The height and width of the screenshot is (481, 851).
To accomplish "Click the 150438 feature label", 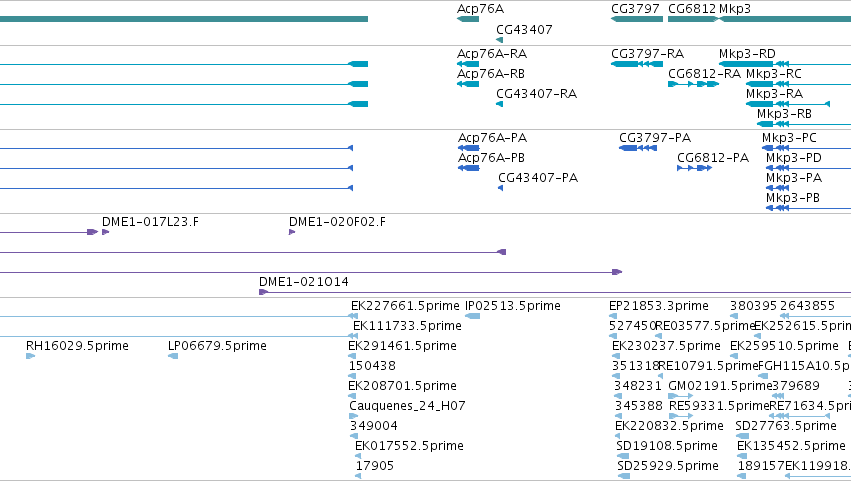I will pyautogui.click(x=372, y=366).
